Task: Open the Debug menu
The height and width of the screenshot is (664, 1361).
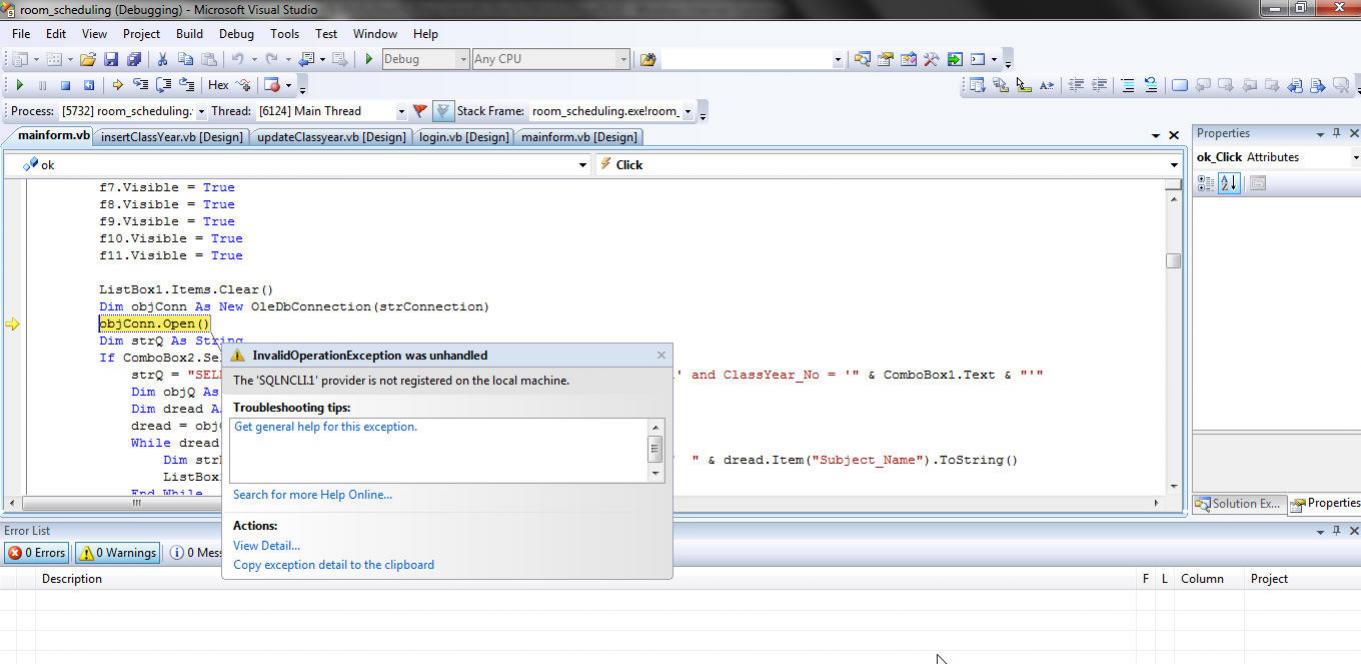Action: [x=236, y=33]
